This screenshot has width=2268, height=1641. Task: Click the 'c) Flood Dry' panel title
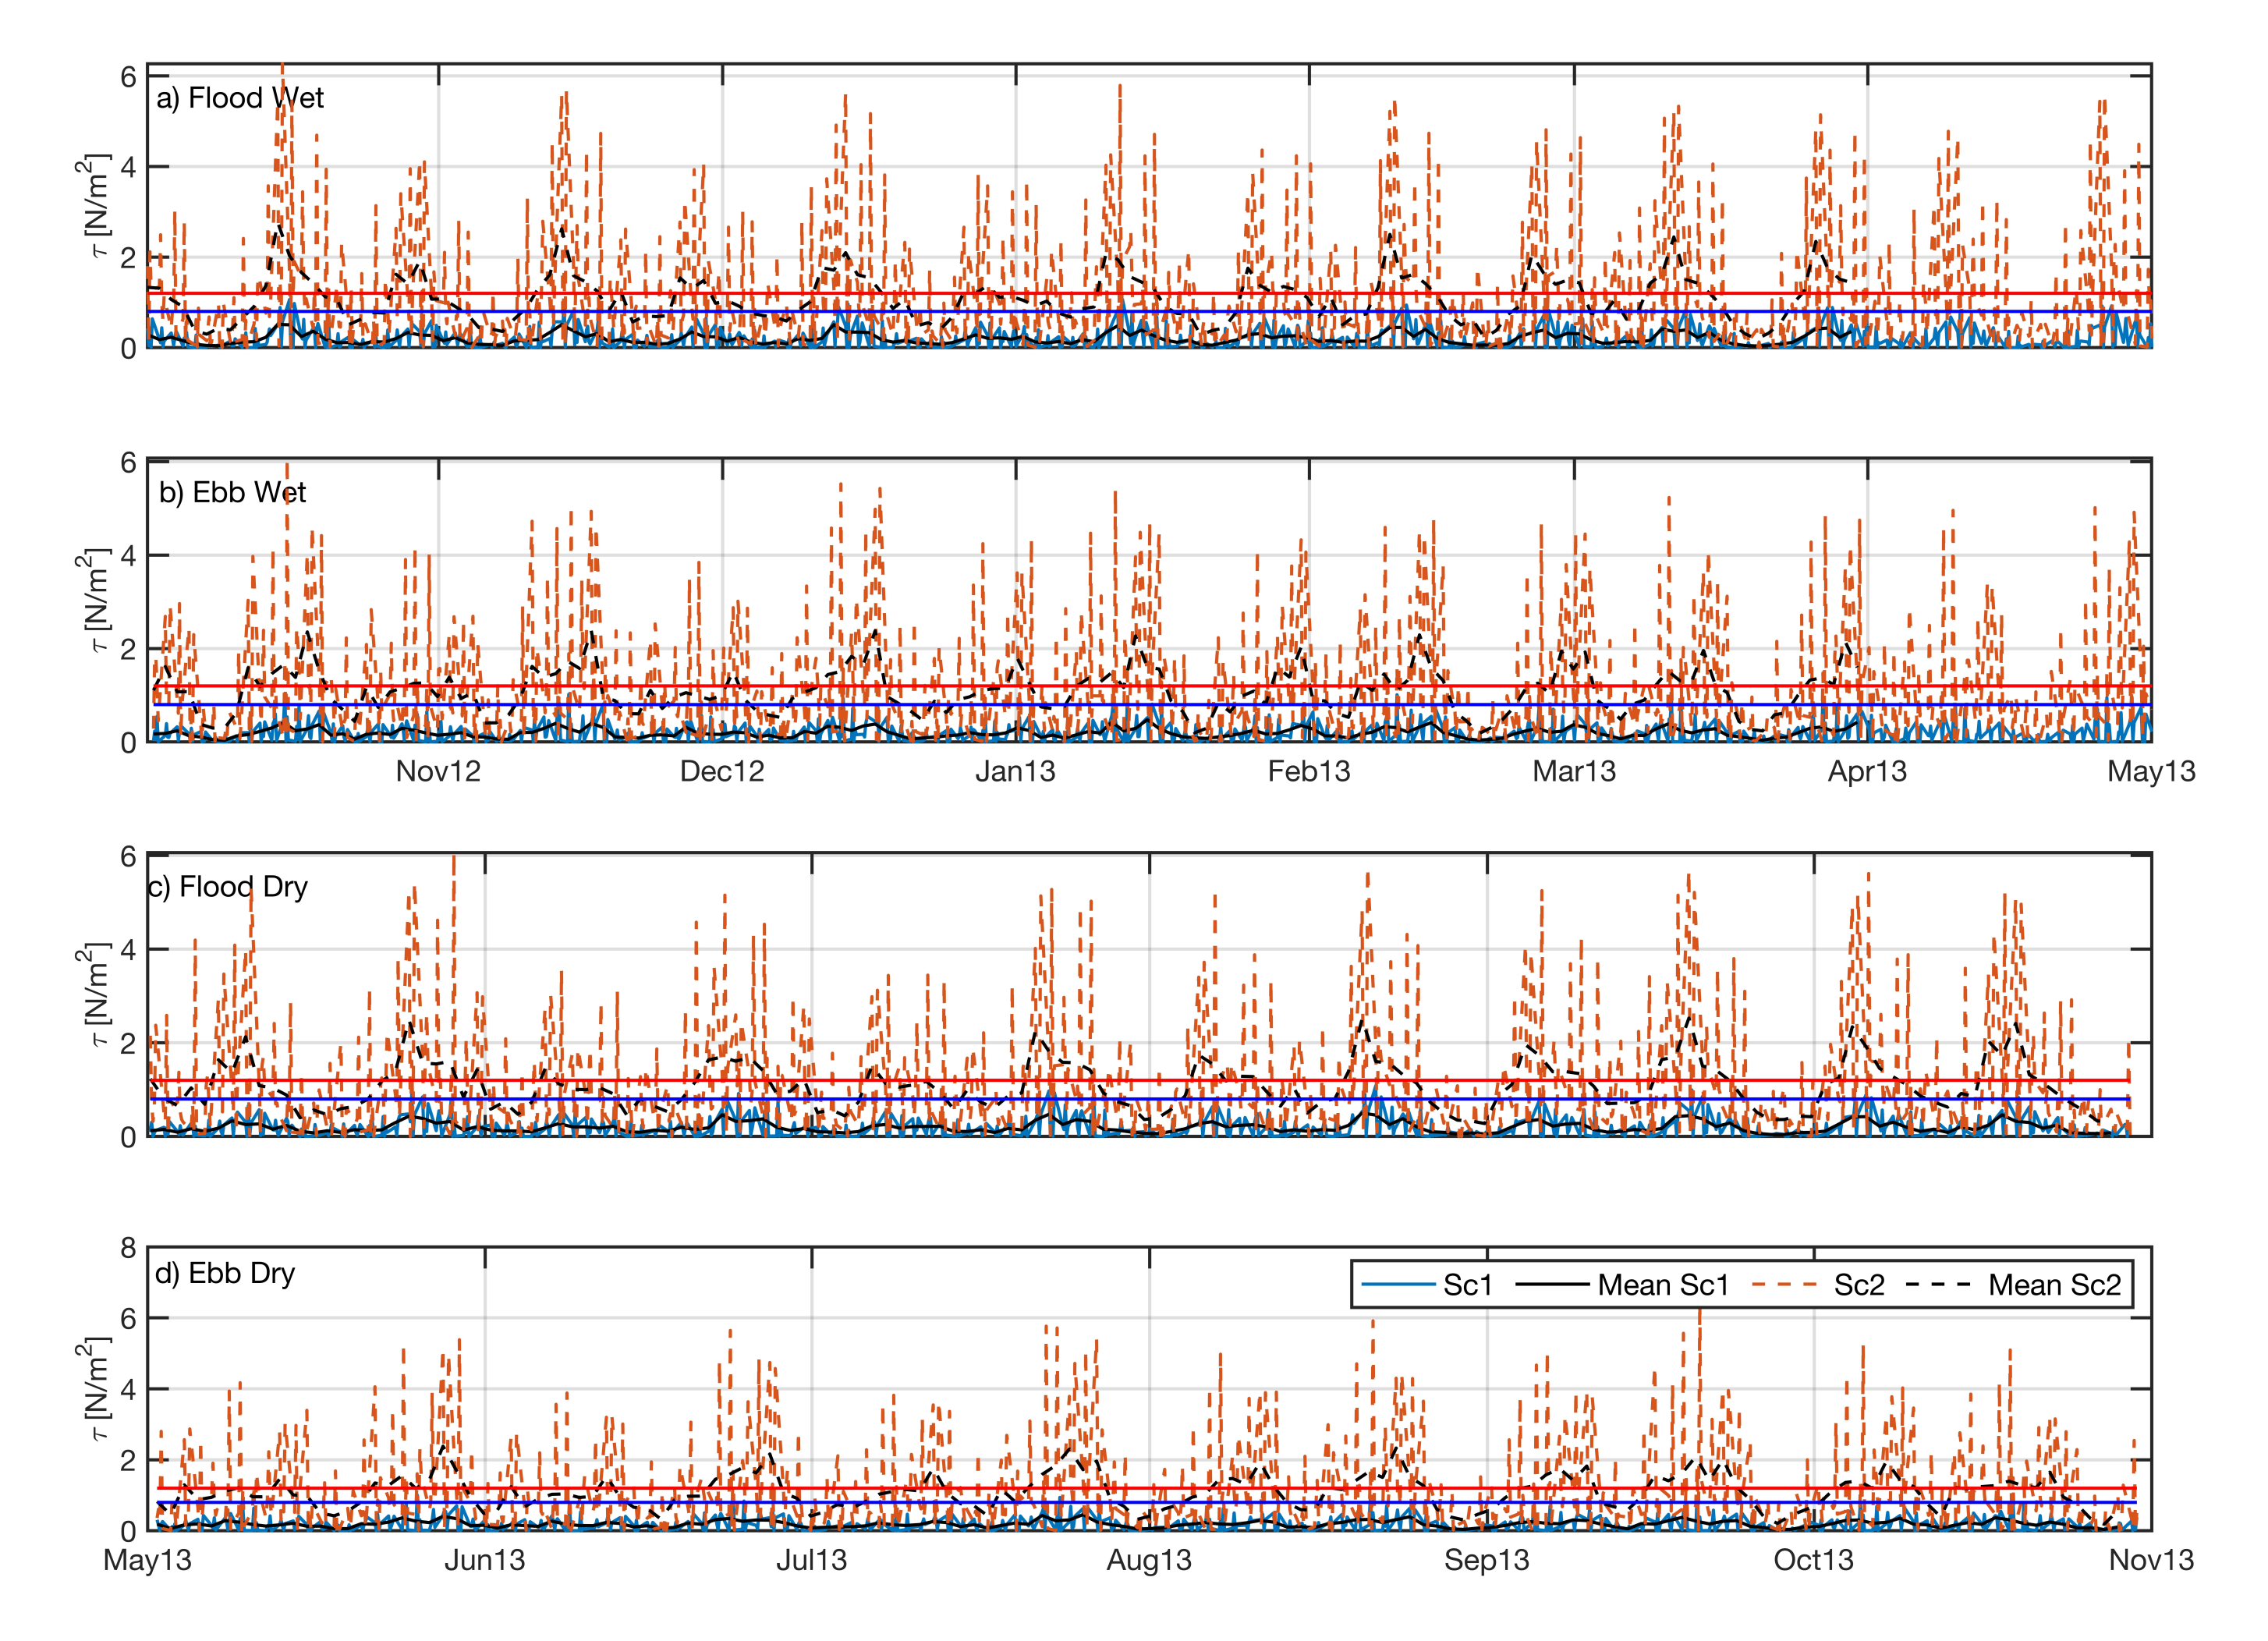click(228, 887)
